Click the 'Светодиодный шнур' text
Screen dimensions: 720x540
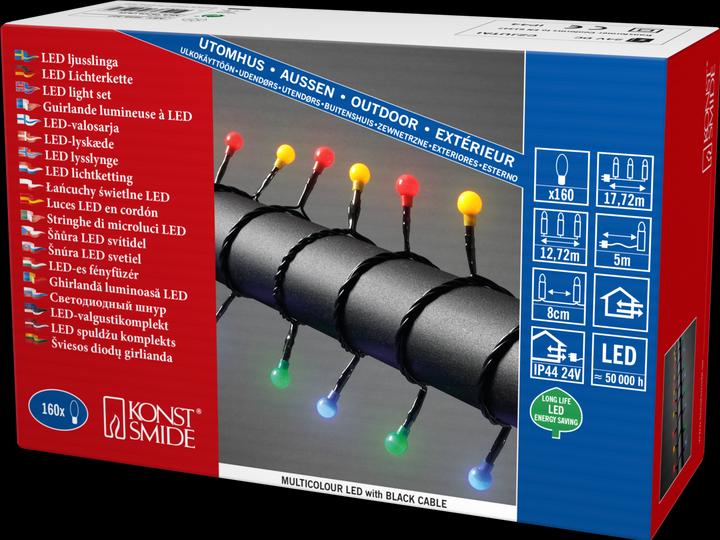tap(108, 303)
